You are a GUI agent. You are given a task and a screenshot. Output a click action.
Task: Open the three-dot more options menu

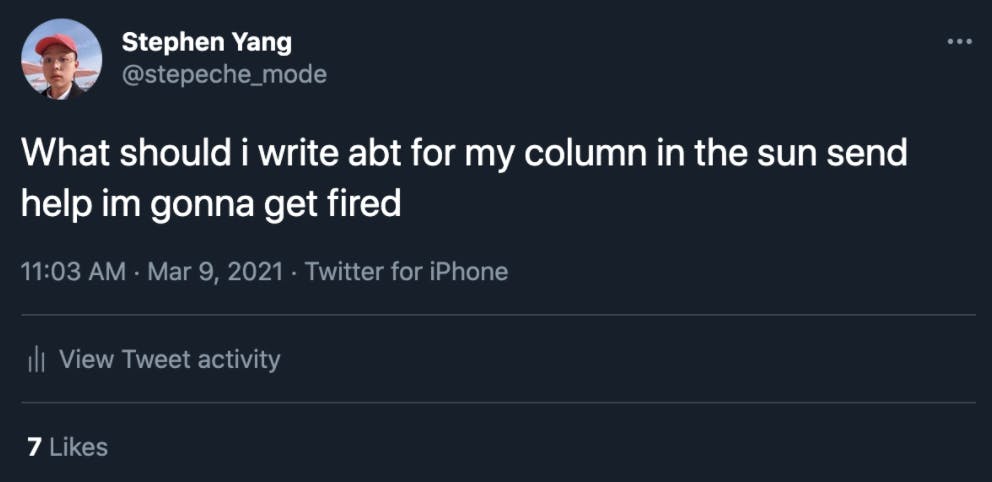pos(958,42)
